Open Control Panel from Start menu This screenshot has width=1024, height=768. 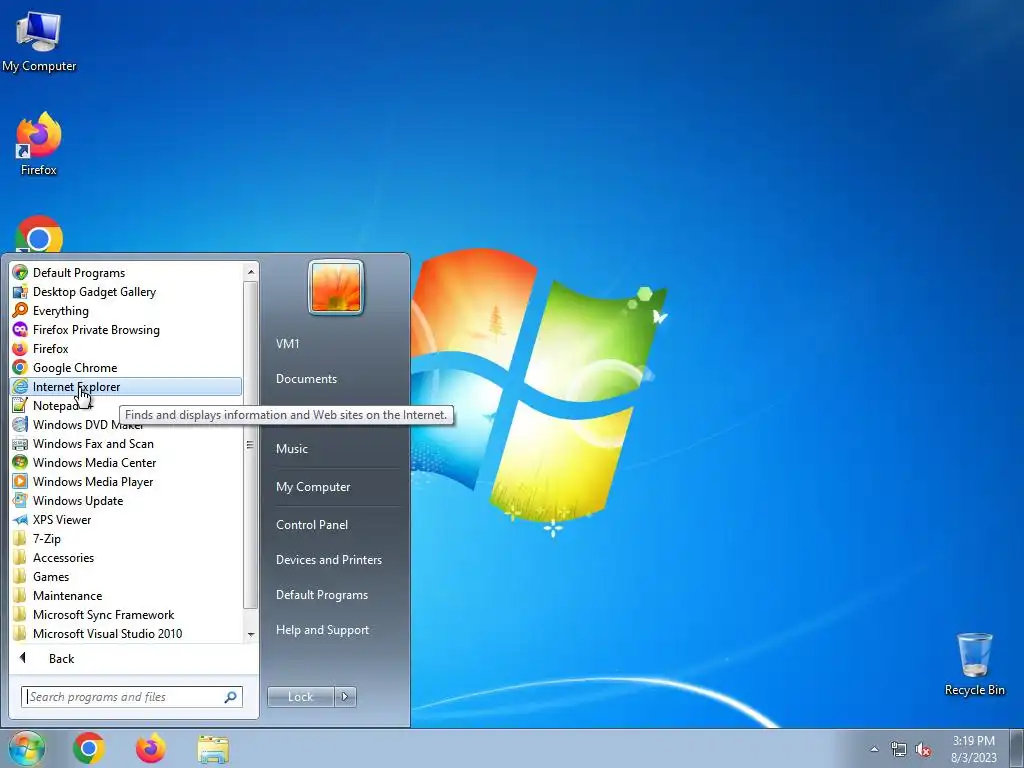(x=312, y=524)
